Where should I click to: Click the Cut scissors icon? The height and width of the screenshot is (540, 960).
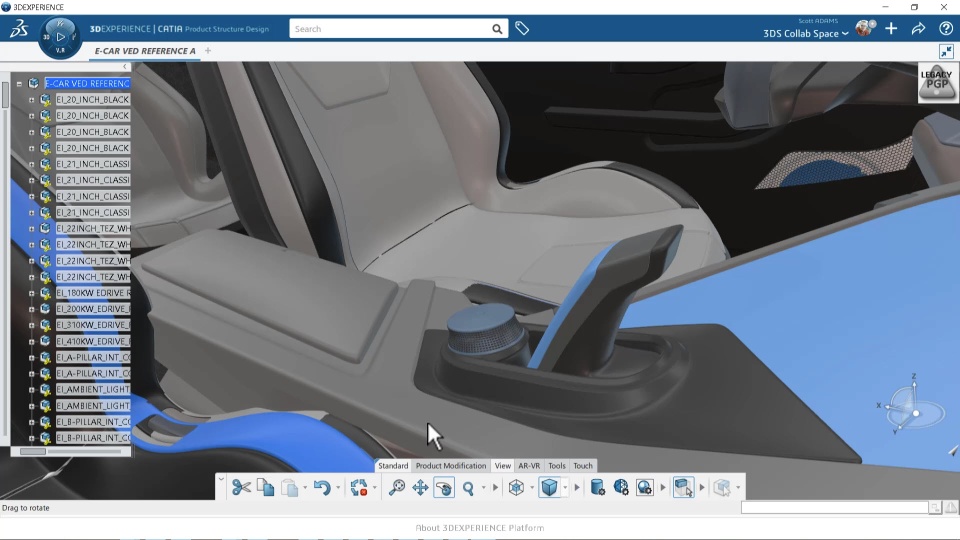pos(241,487)
